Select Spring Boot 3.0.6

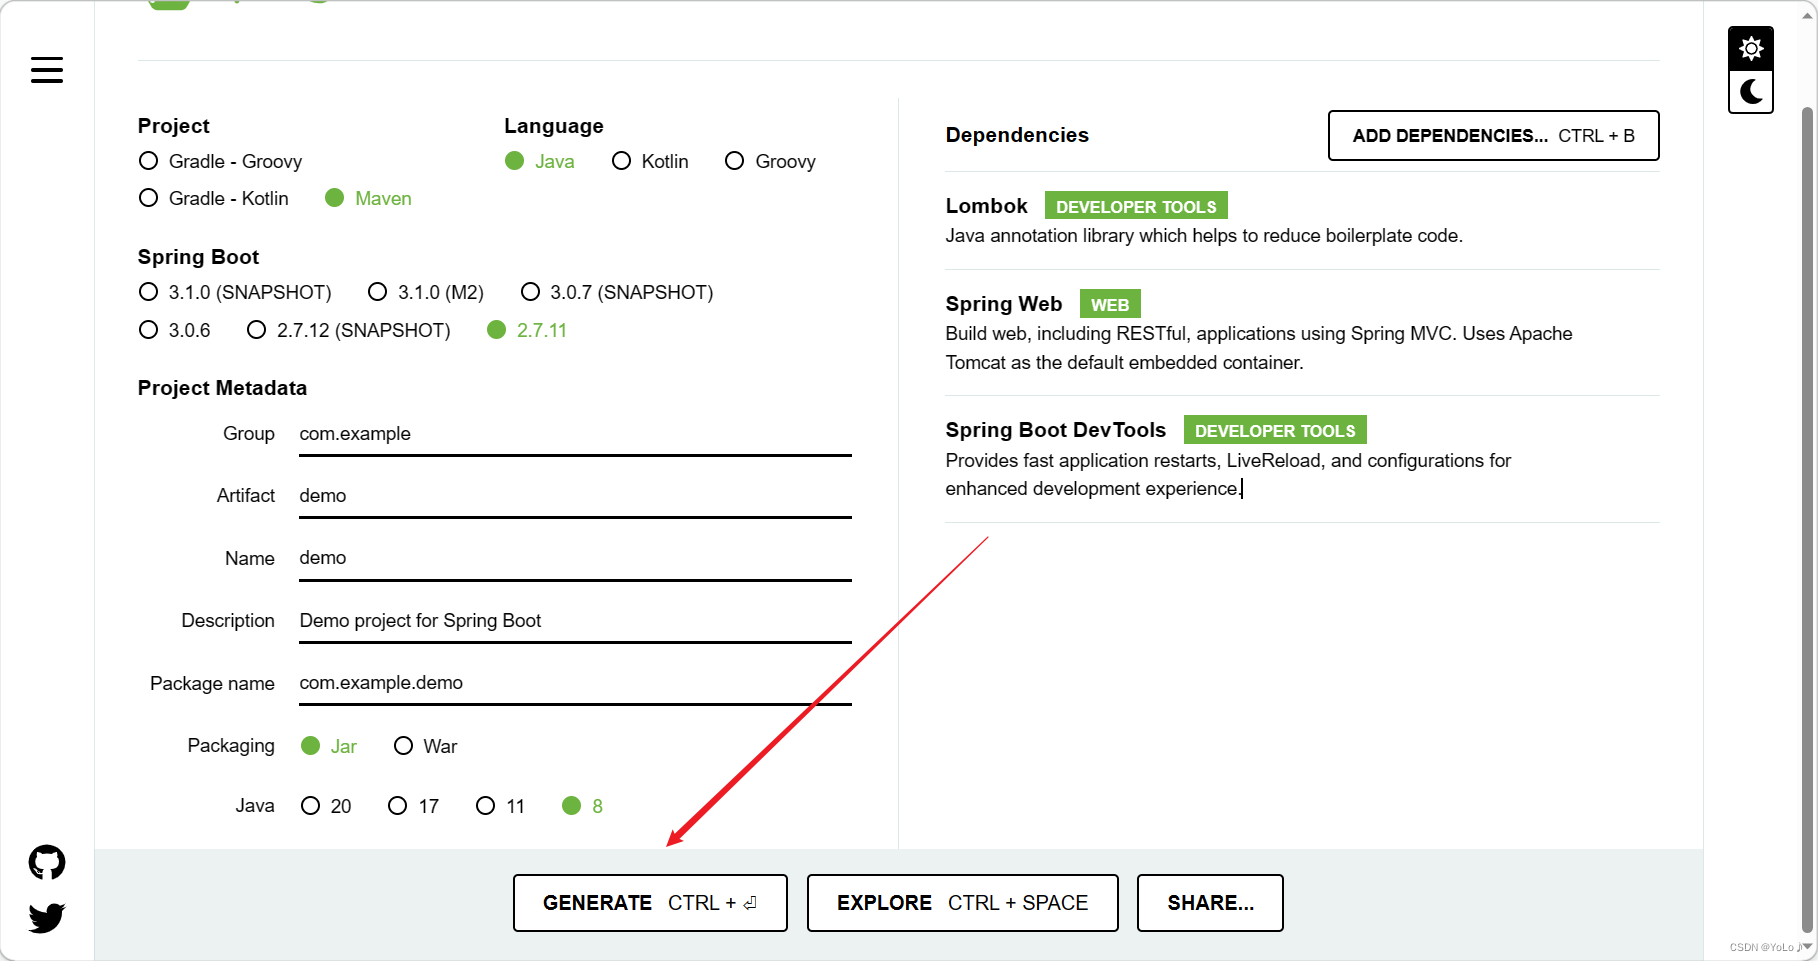tap(175, 330)
